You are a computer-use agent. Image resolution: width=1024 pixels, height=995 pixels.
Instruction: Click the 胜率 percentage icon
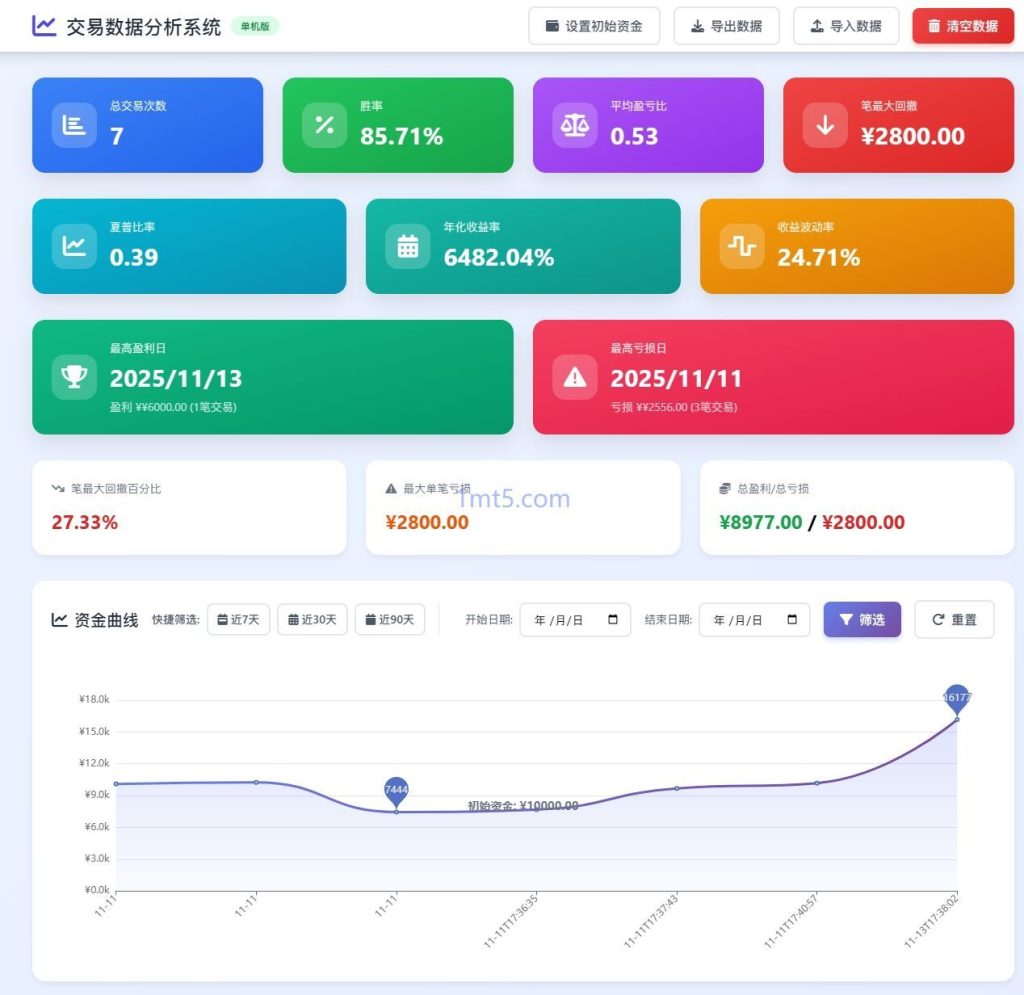point(322,124)
